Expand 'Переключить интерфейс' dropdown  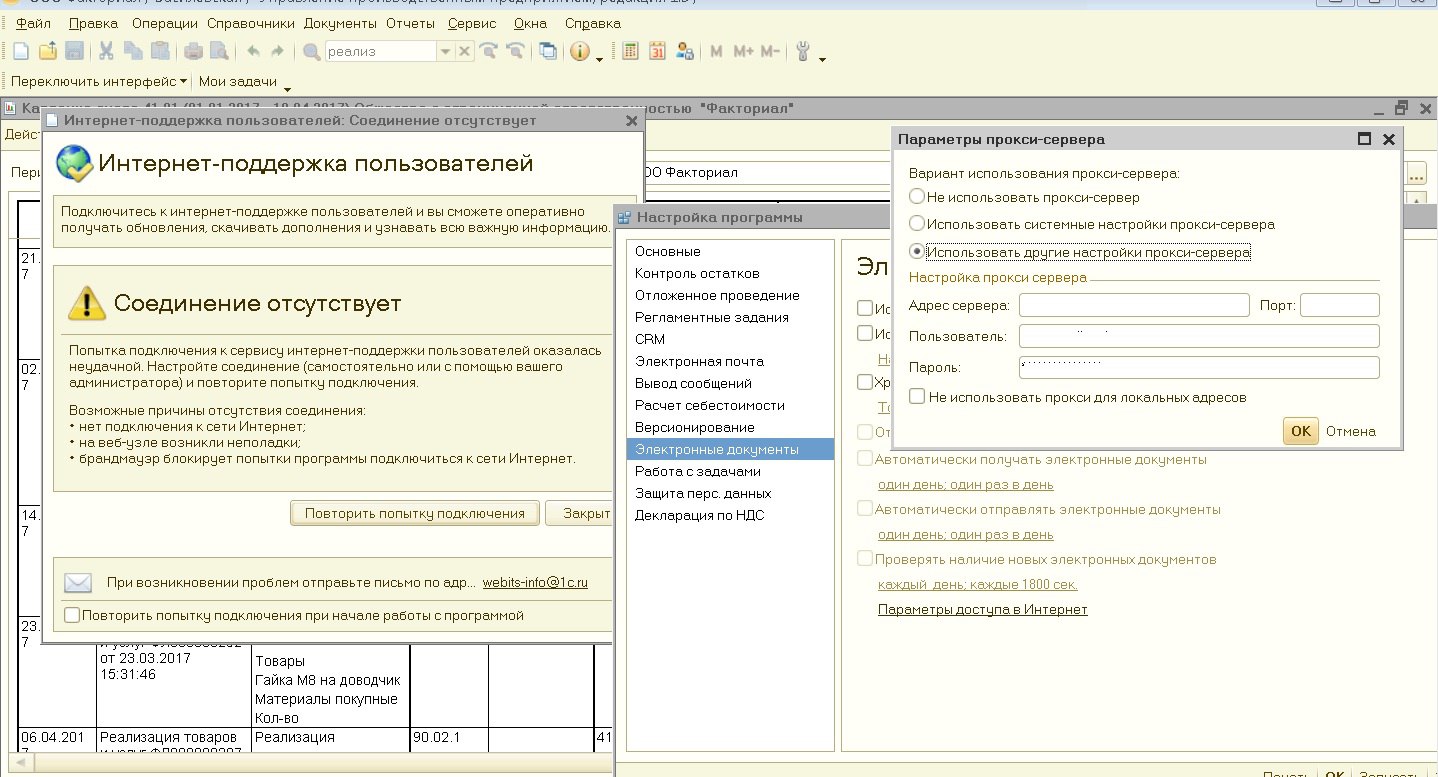[184, 82]
